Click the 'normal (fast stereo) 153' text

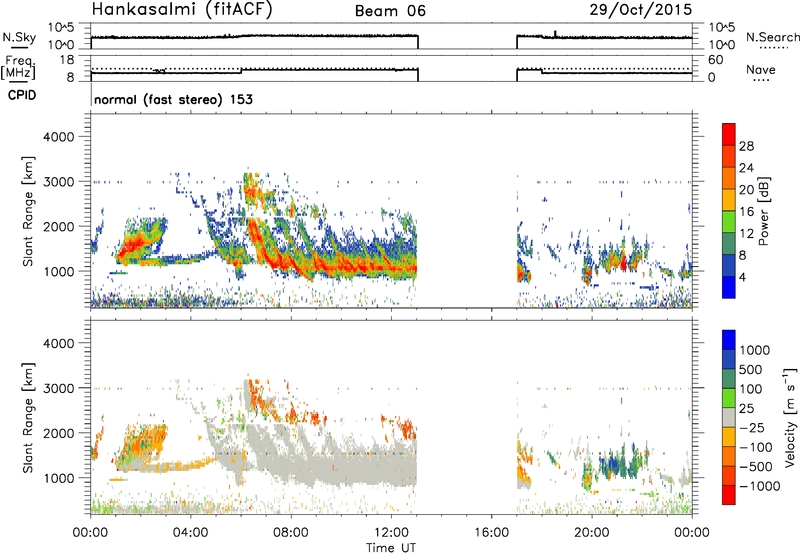(173, 99)
